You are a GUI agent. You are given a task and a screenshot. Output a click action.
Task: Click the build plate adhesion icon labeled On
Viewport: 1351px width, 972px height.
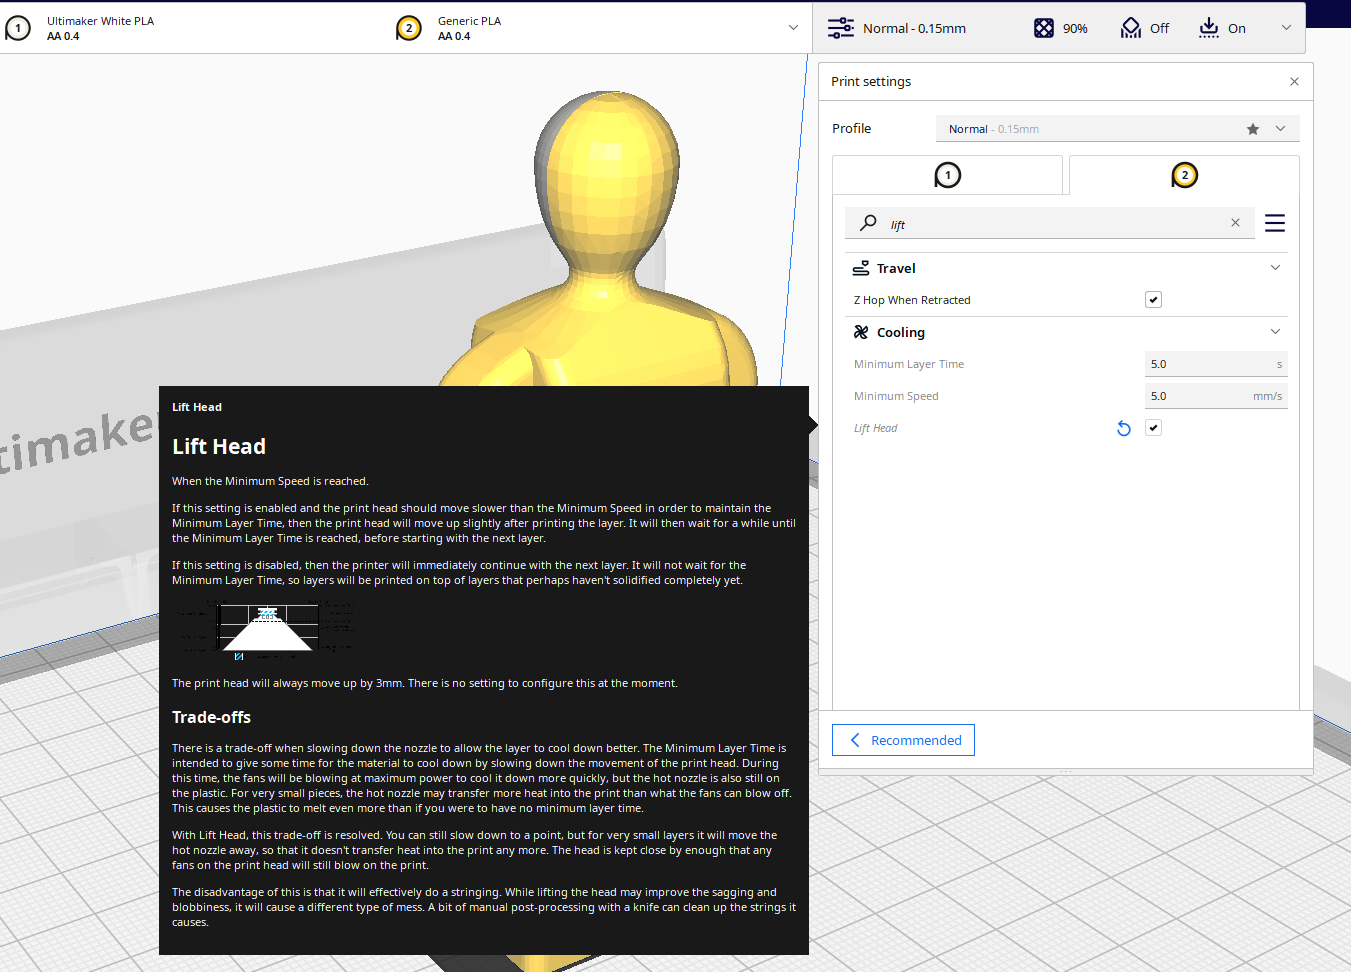pos(1206,27)
